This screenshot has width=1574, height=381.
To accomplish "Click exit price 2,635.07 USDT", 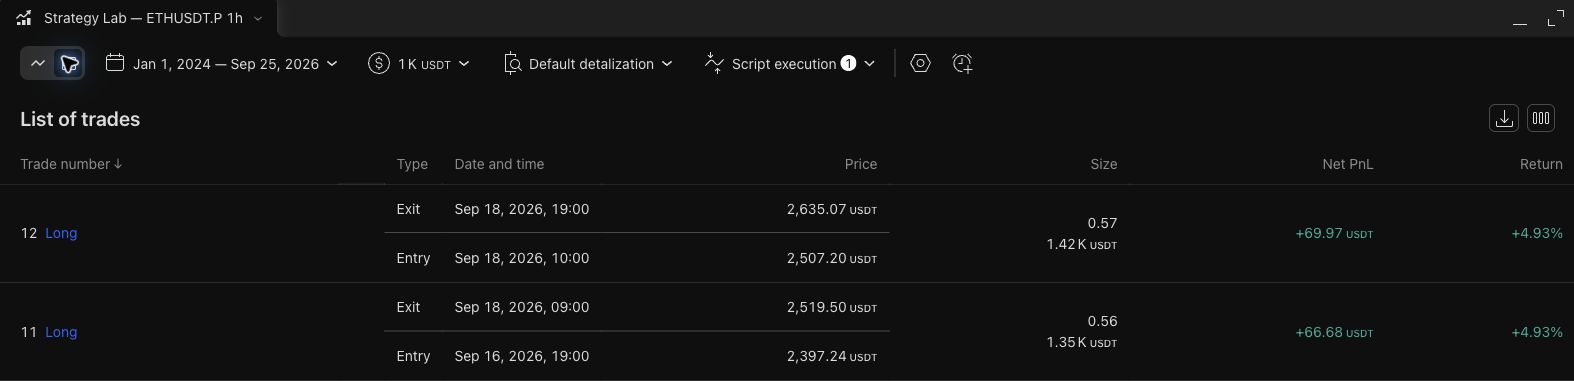I will tap(832, 210).
